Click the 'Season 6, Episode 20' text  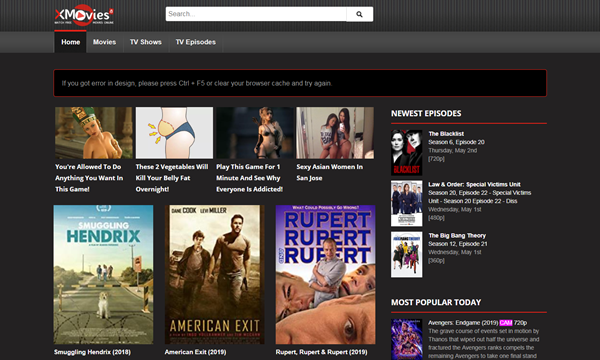click(457, 142)
